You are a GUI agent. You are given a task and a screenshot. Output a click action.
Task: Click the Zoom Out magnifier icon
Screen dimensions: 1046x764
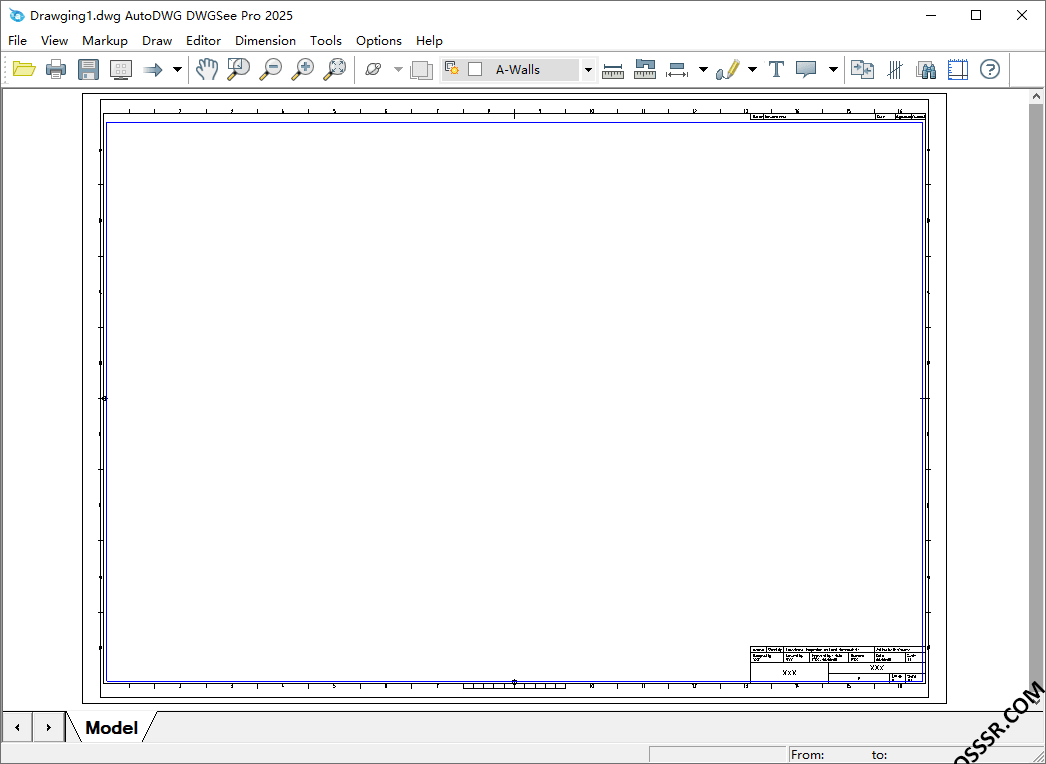pyautogui.click(x=270, y=69)
